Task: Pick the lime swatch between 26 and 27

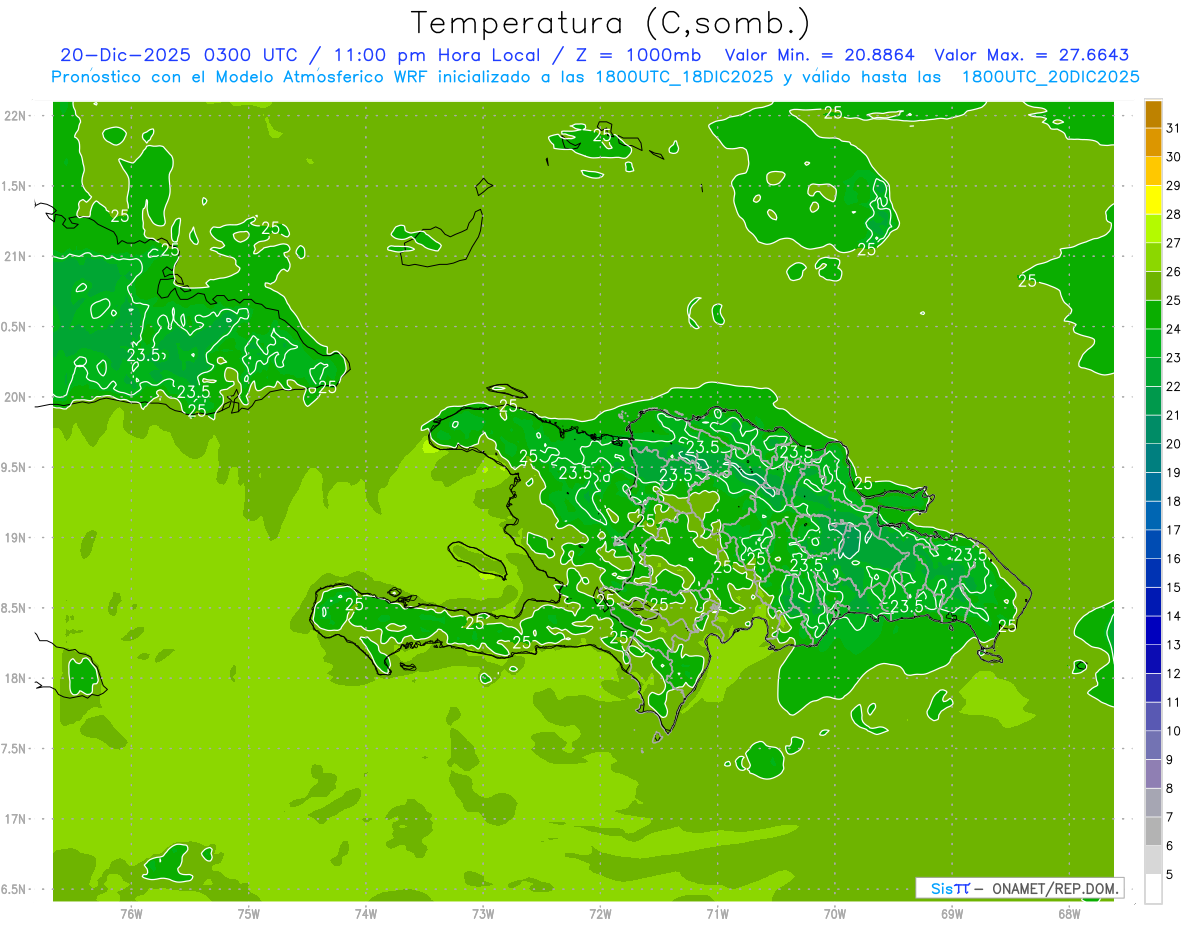Action: tap(1153, 257)
